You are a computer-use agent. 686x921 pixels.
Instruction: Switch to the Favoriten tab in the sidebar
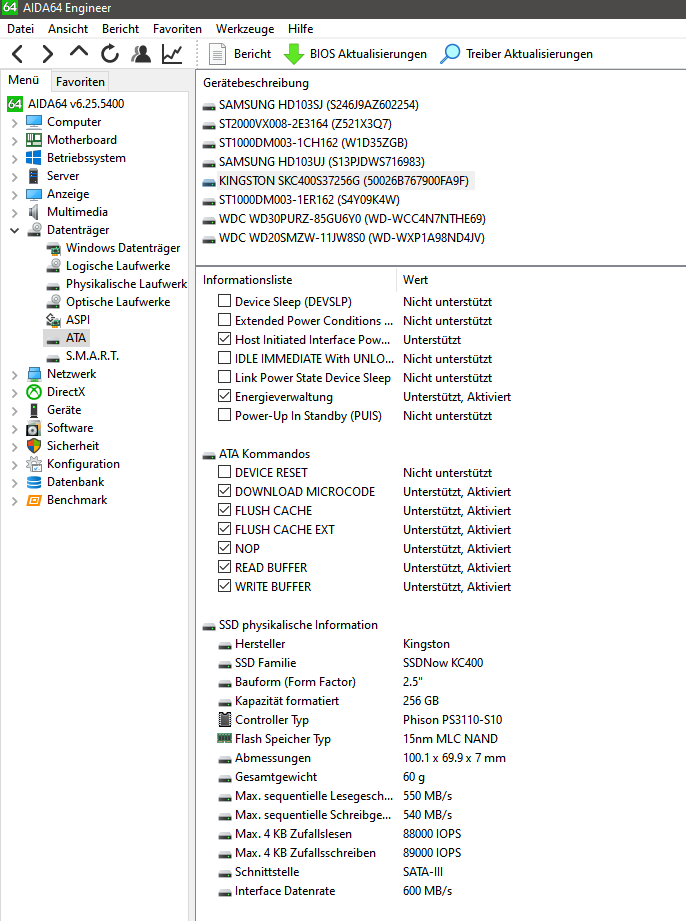[80, 82]
